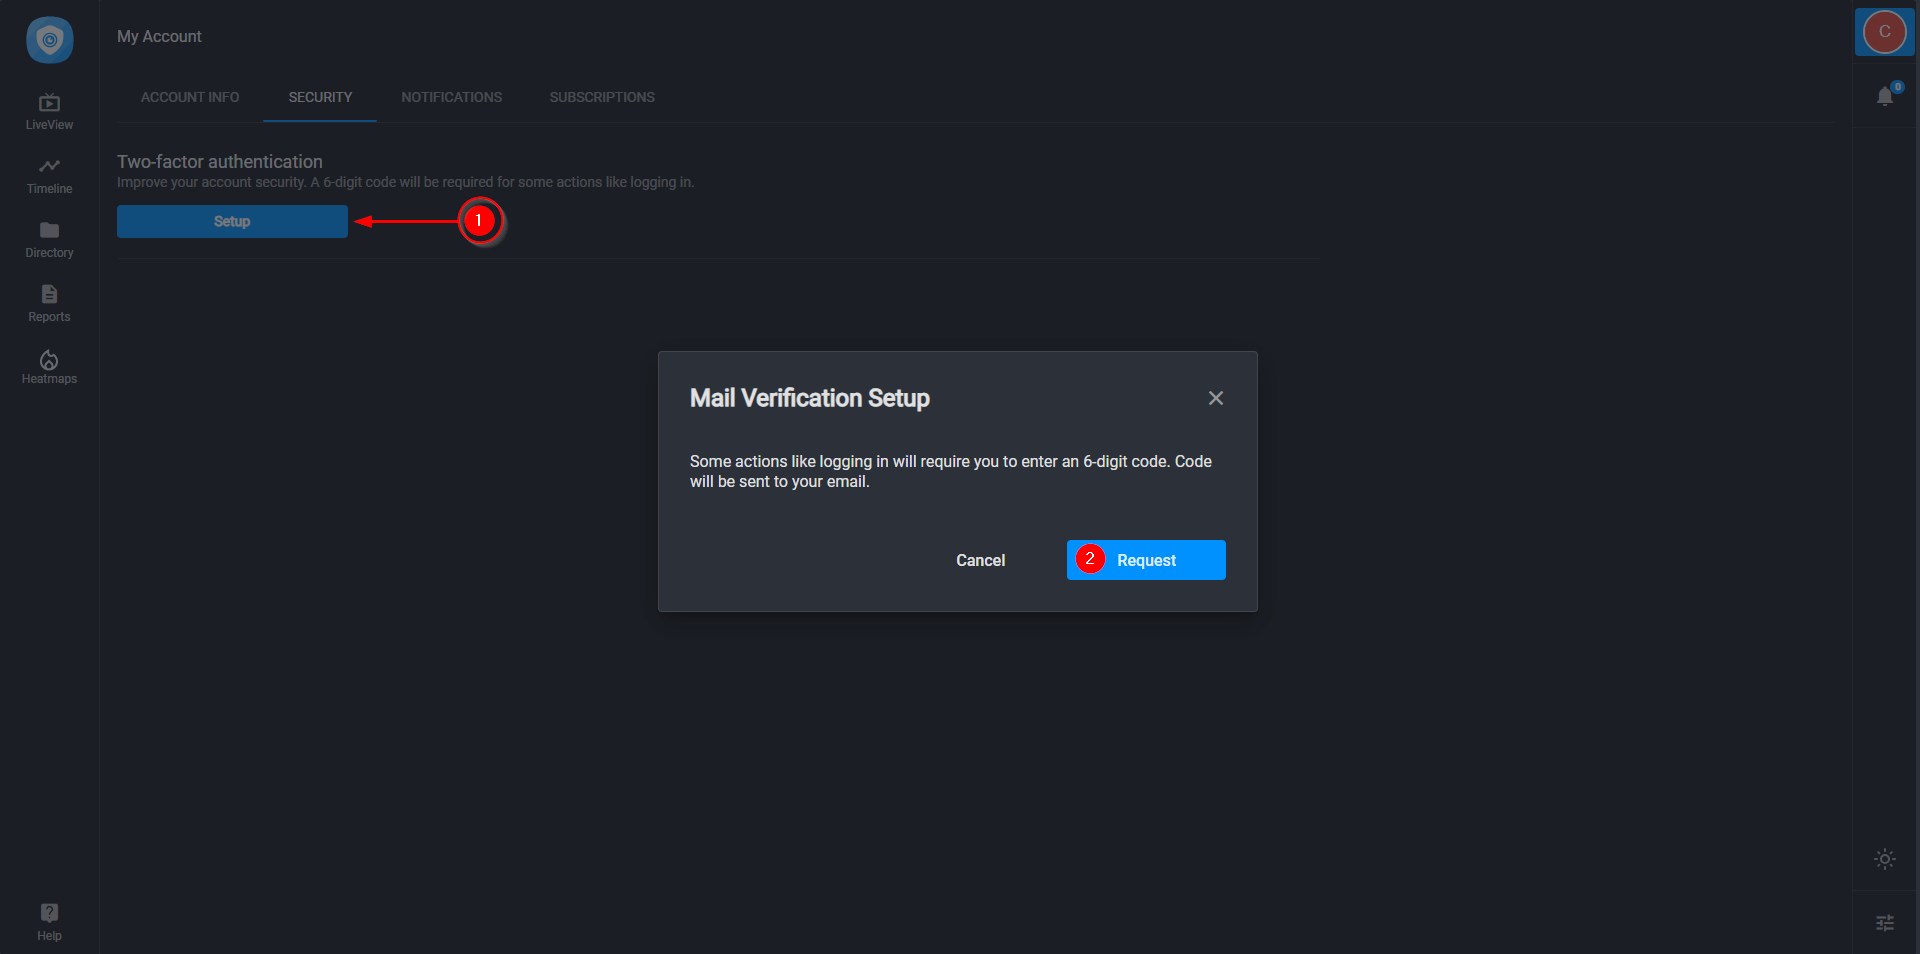Screen dimensions: 1920x954
Task: Open the Heatmaps section
Action: [49, 367]
